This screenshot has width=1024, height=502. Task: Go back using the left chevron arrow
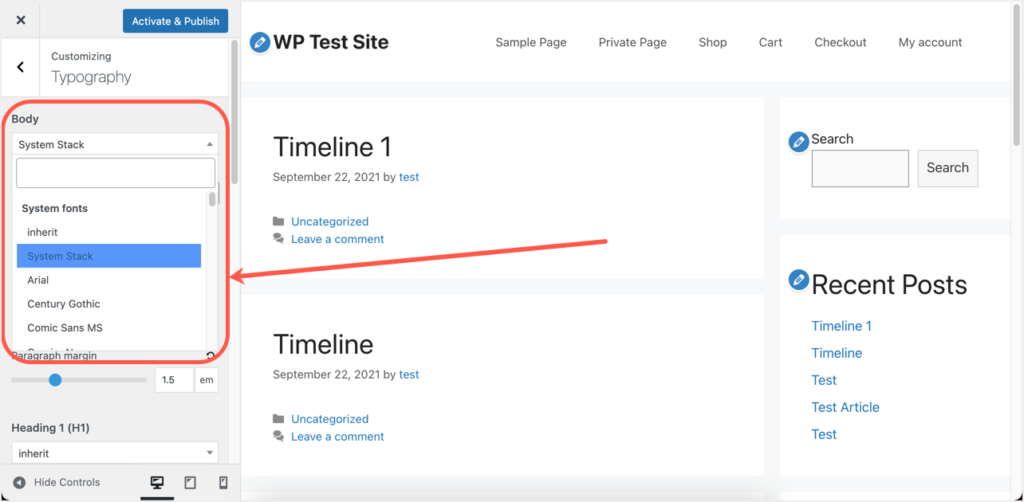pos(20,67)
